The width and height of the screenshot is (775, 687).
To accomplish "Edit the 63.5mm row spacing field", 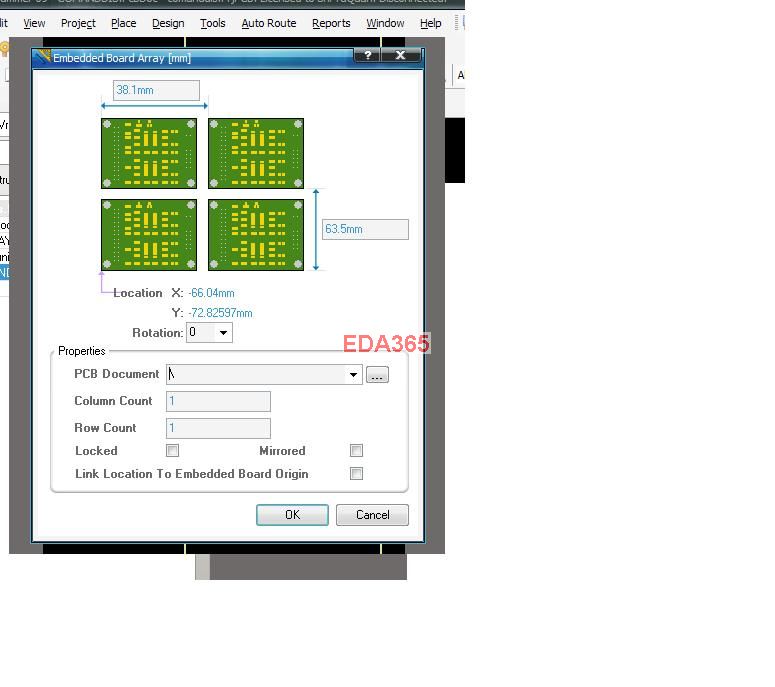I will point(365,229).
